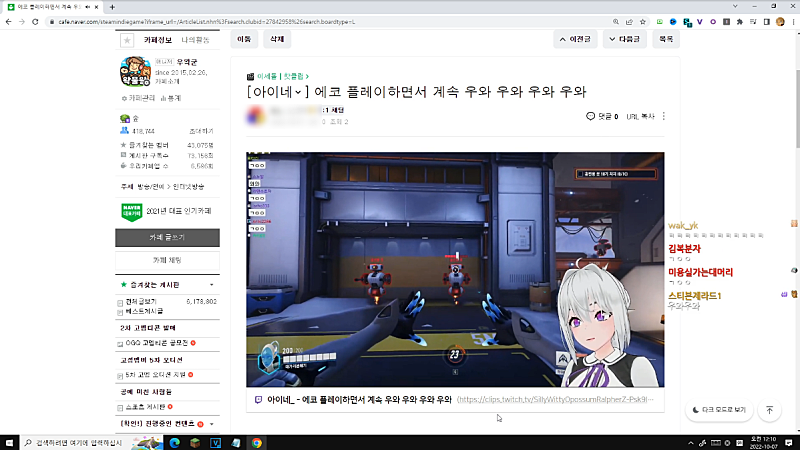Screen dimensions: 800x450
Task: Open the purple circle extension icon
Action: pos(713,22)
